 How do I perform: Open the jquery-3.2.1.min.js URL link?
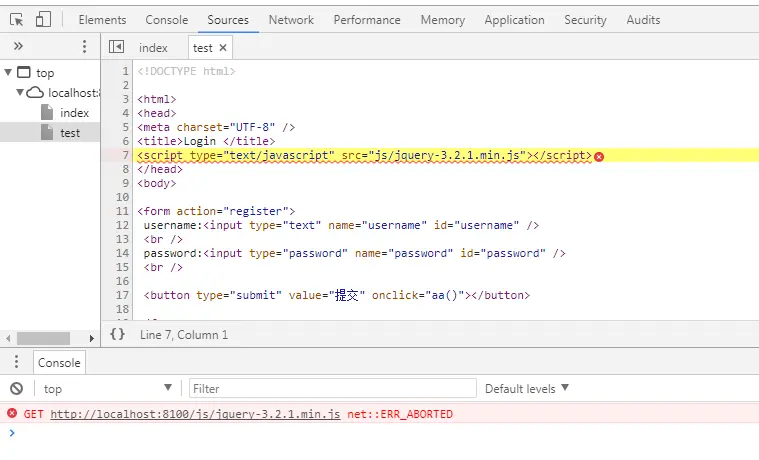[x=195, y=414]
